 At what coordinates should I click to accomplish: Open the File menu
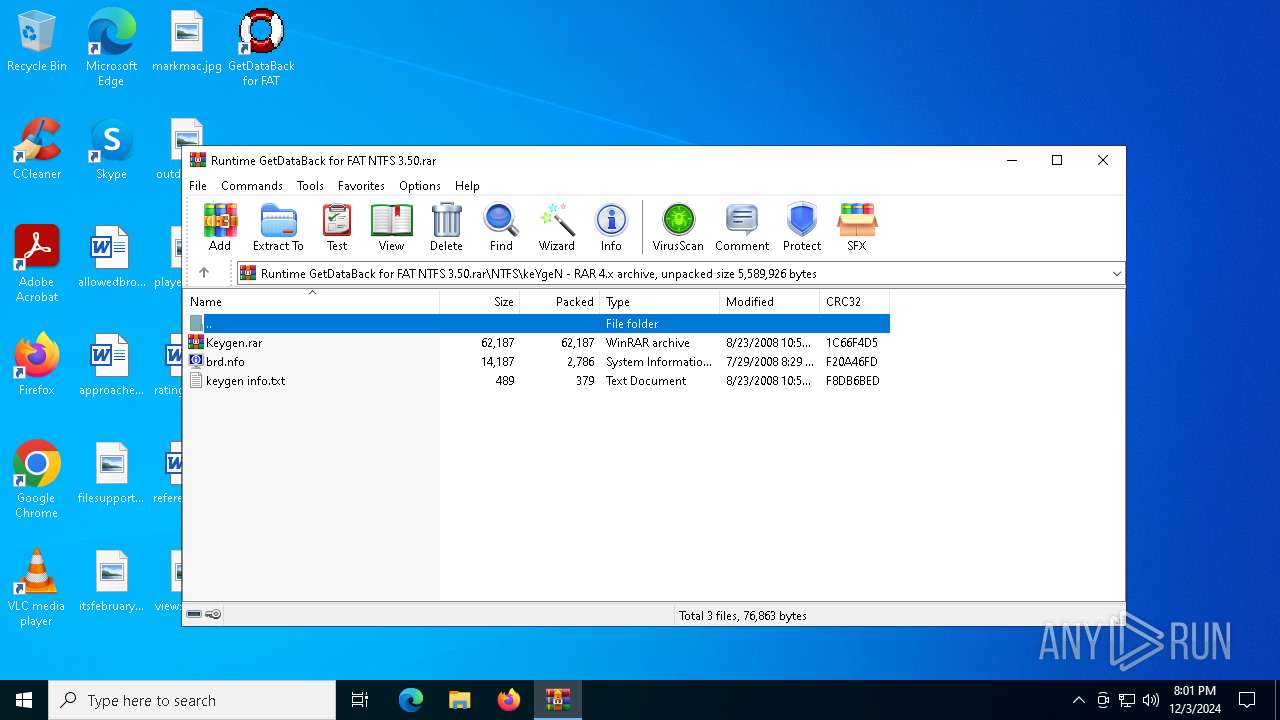tap(198, 186)
